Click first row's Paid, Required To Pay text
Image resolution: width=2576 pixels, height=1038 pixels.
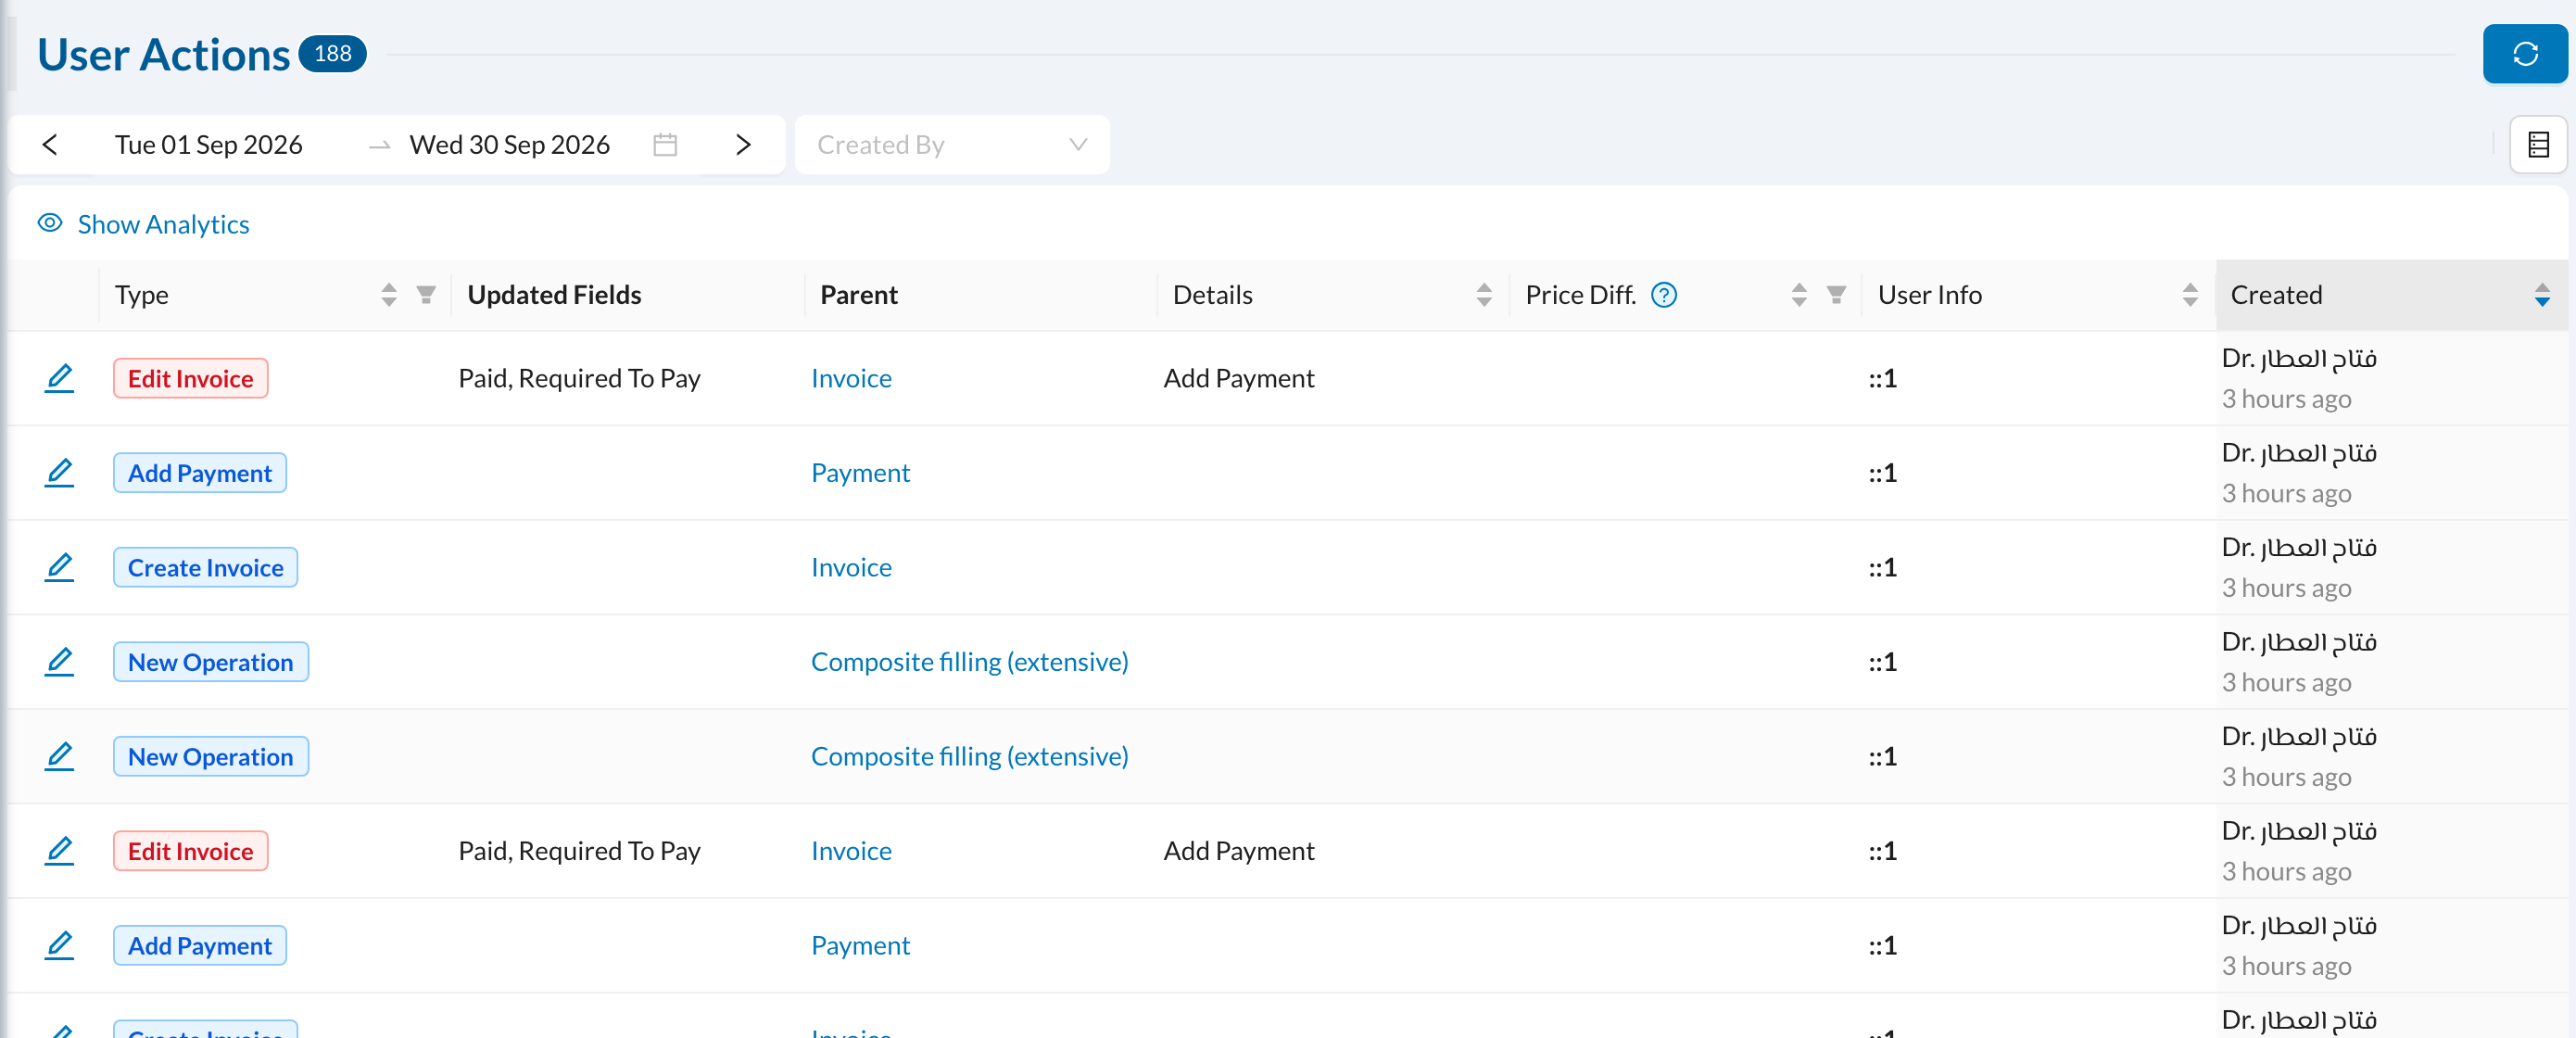click(x=579, y=378)
